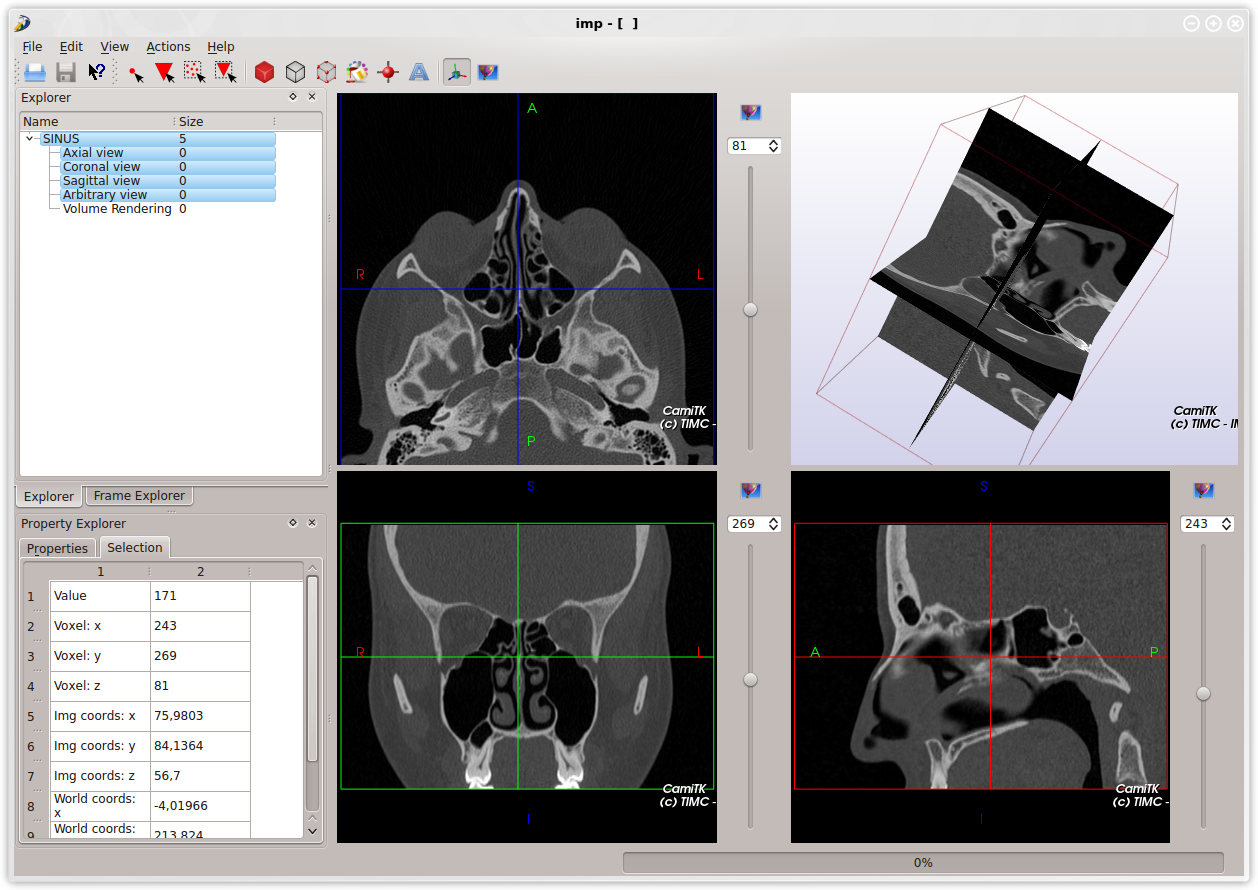The height and width of the screenshot is (890, 1258).
Task: Toggle the dashed rectangle point selection tool
Action: (195, 72)
